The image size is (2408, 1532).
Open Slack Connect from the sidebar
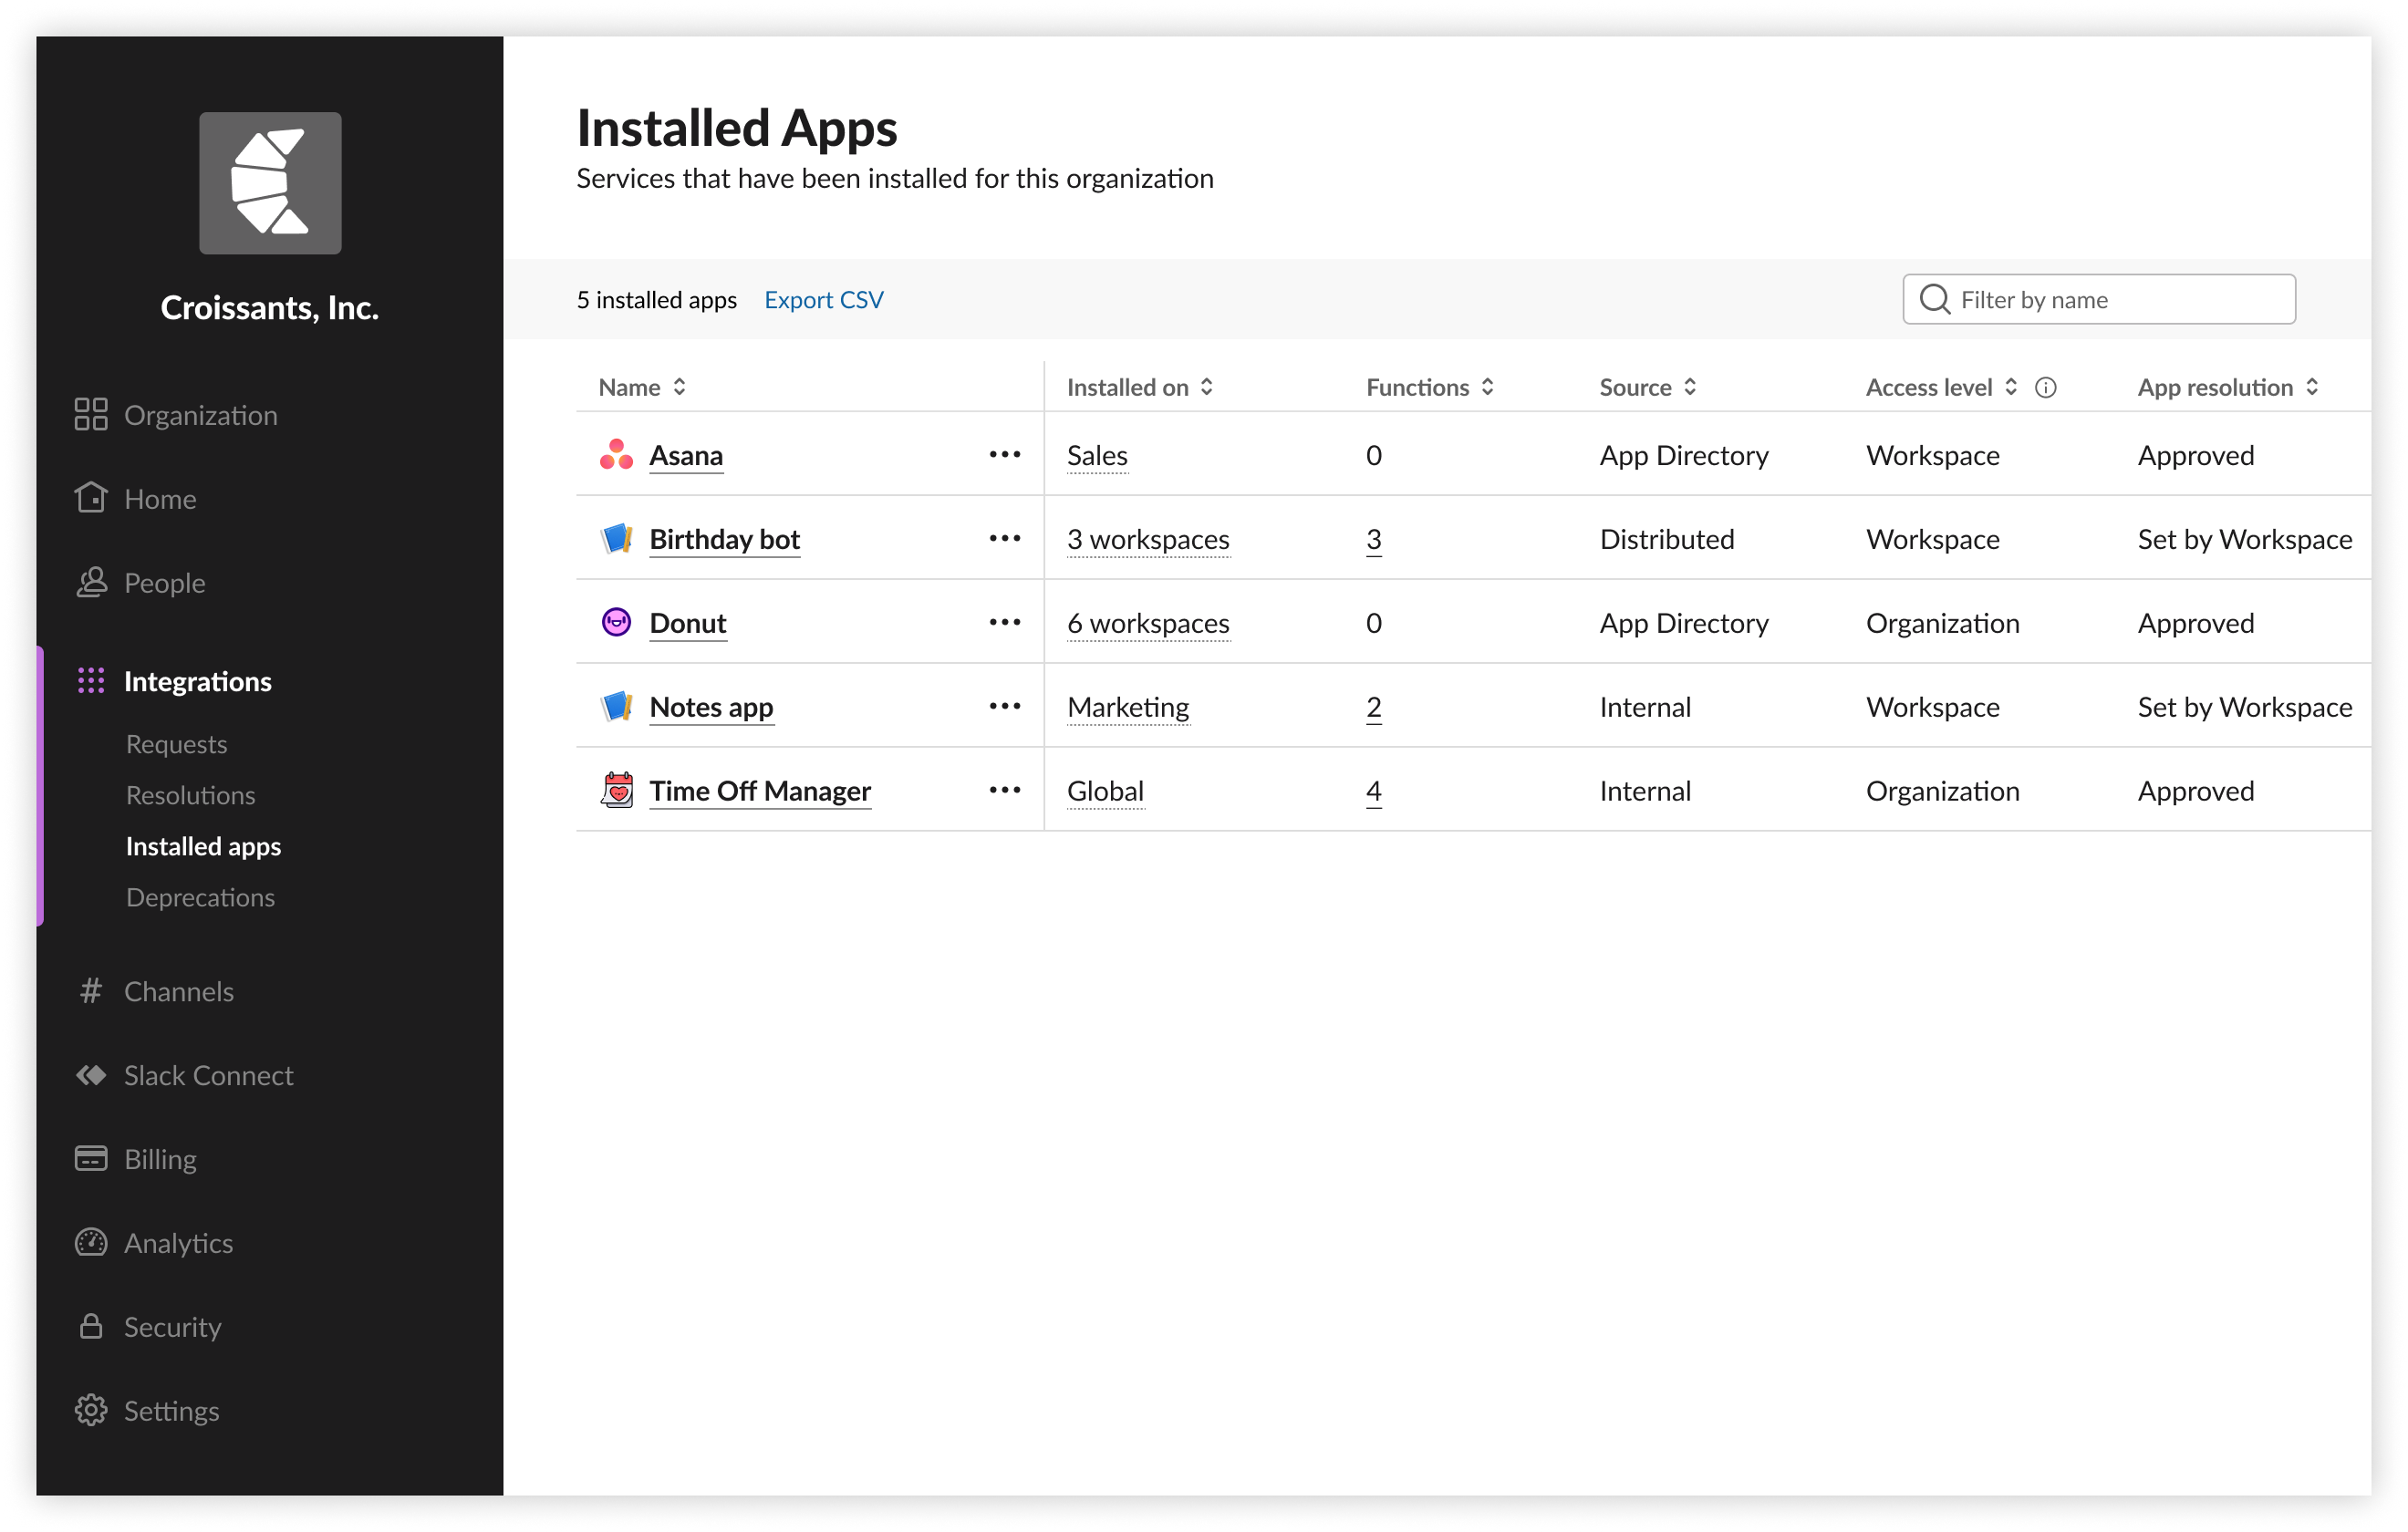(x=208, y=1075)
